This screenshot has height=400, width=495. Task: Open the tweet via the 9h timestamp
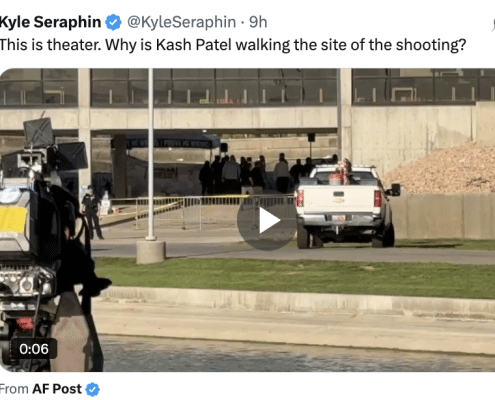[258, 22]
